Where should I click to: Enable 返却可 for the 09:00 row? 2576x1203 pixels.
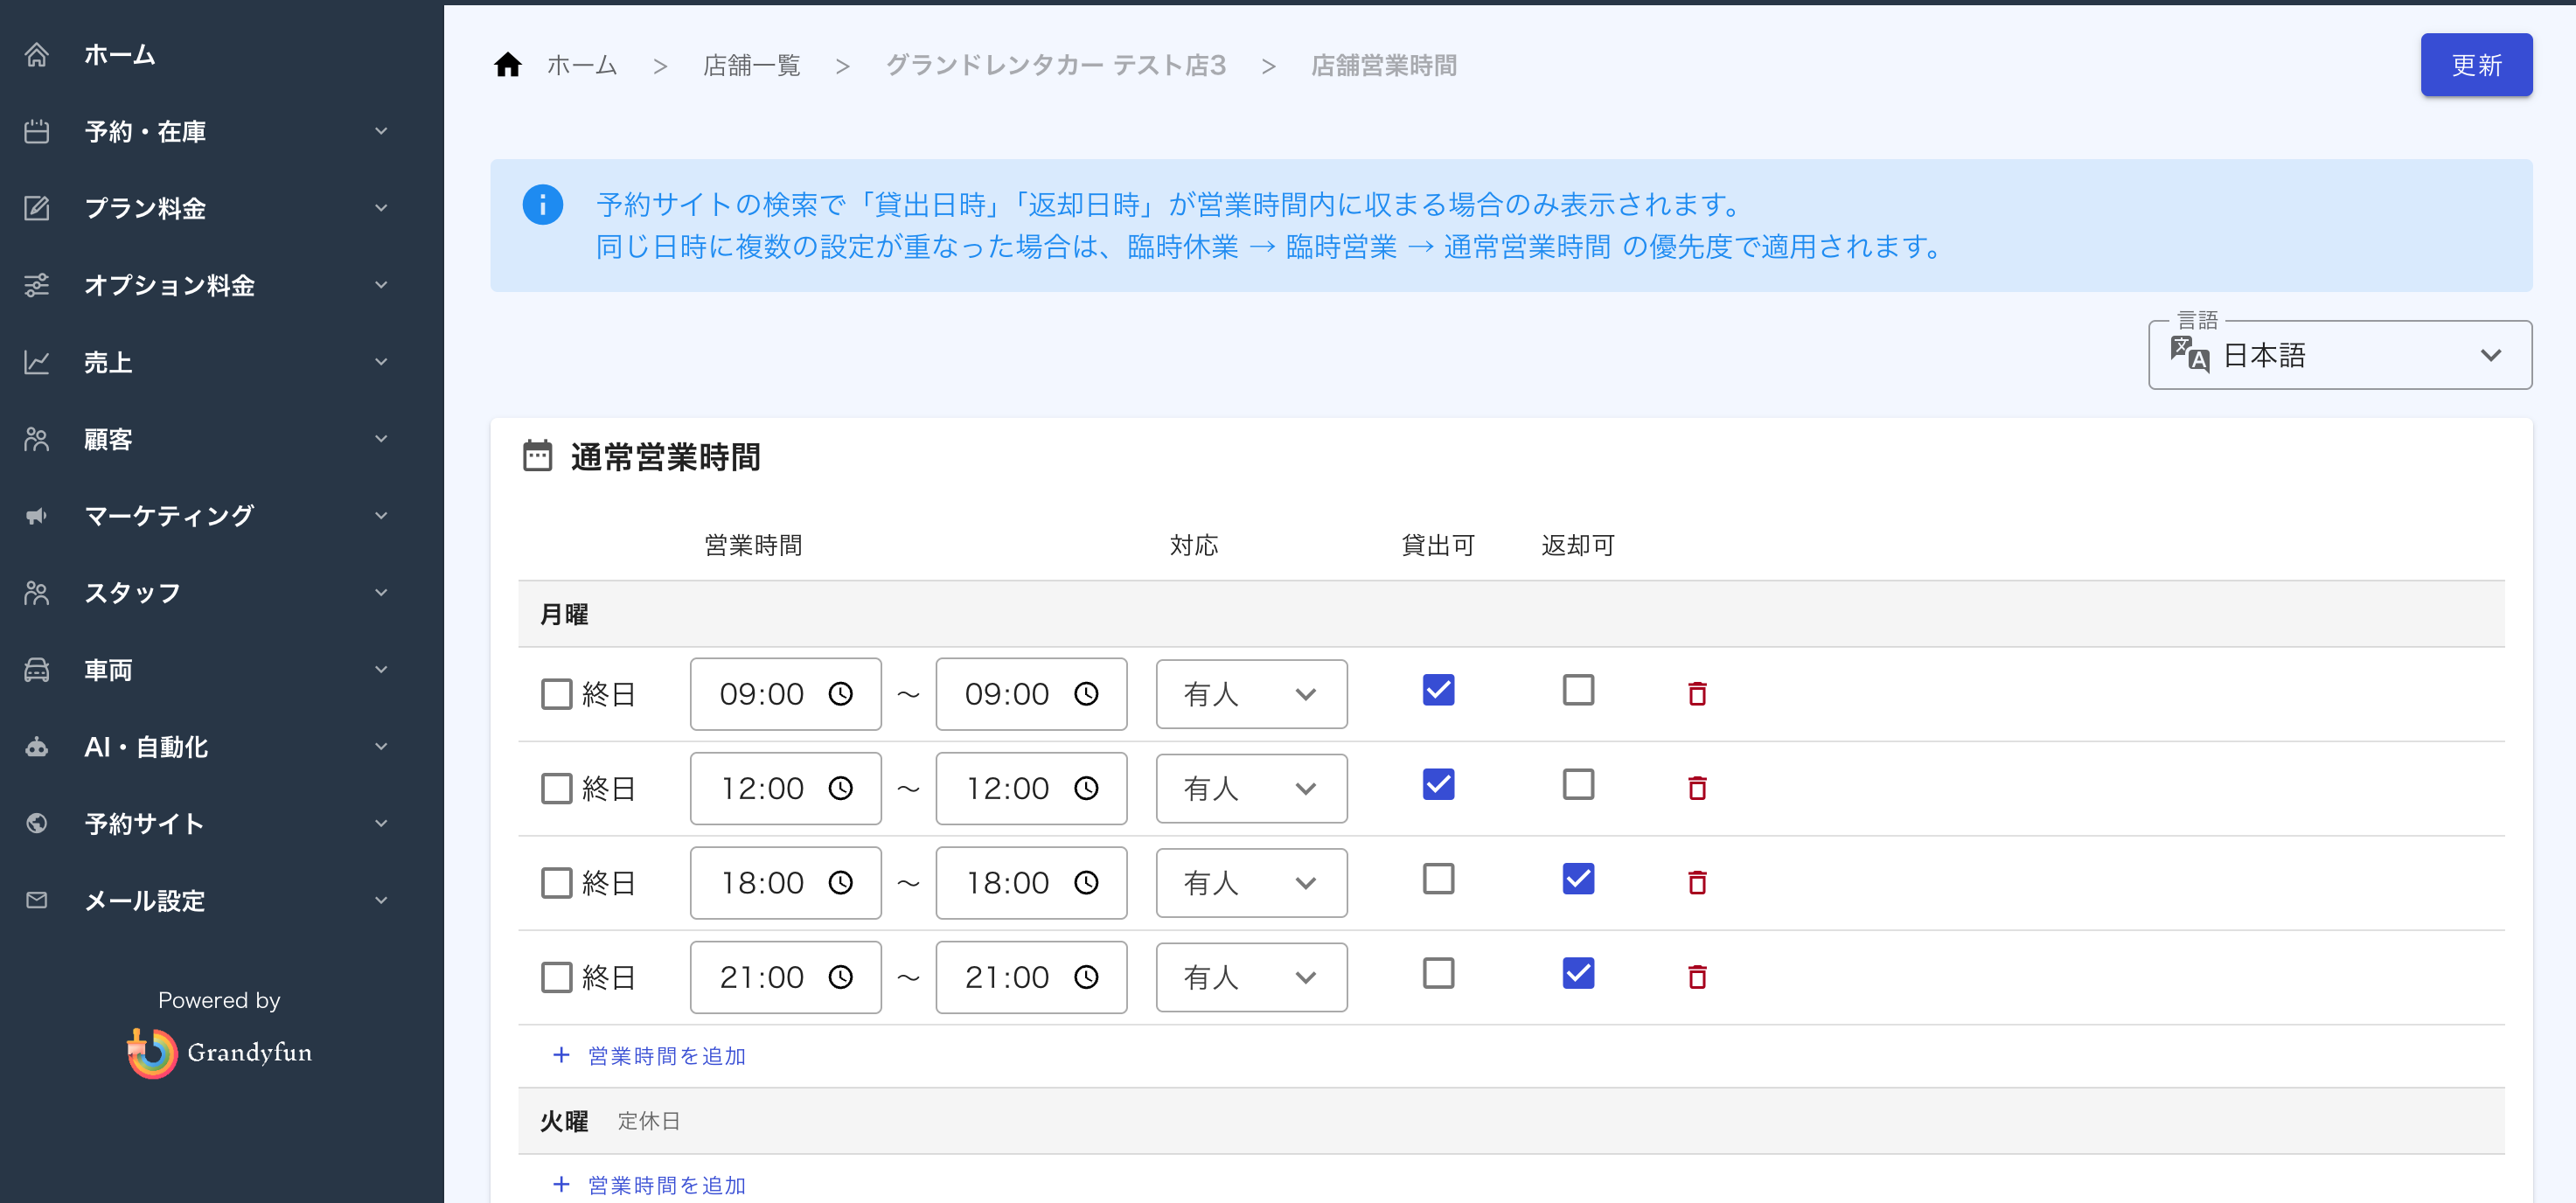(1578, 690)
